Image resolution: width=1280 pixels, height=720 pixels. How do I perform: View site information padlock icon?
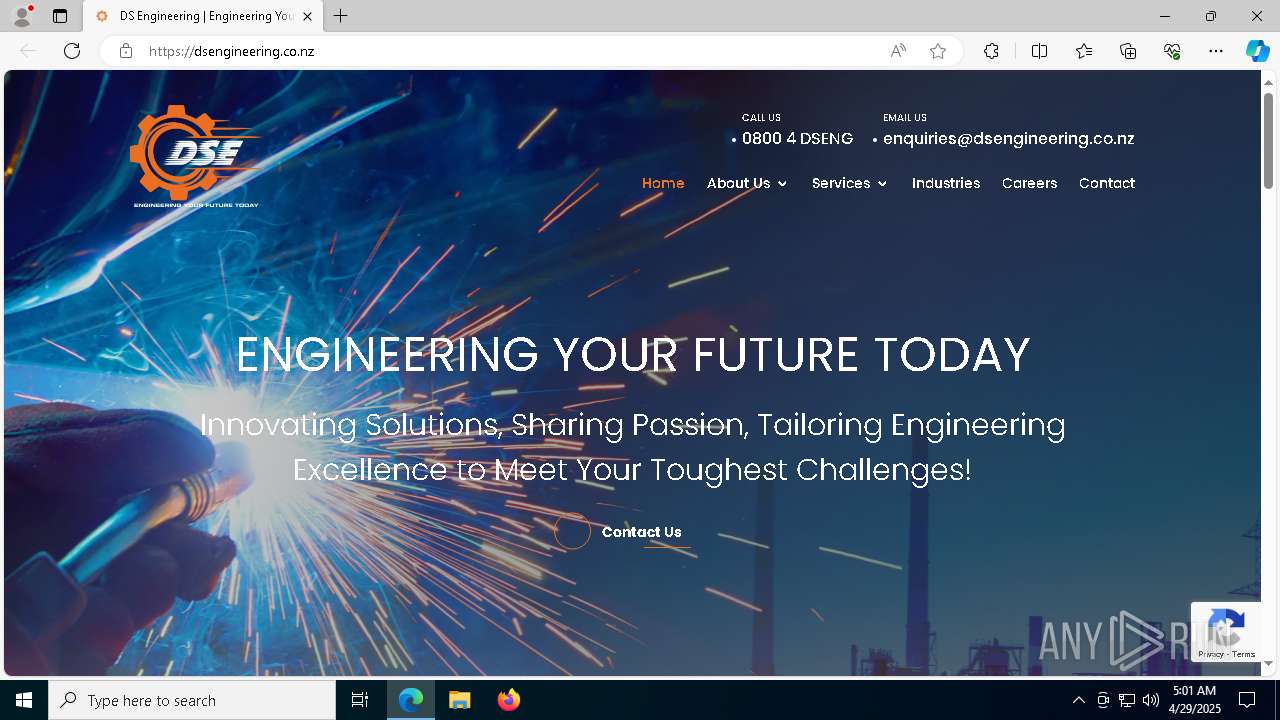click(126, 51)
